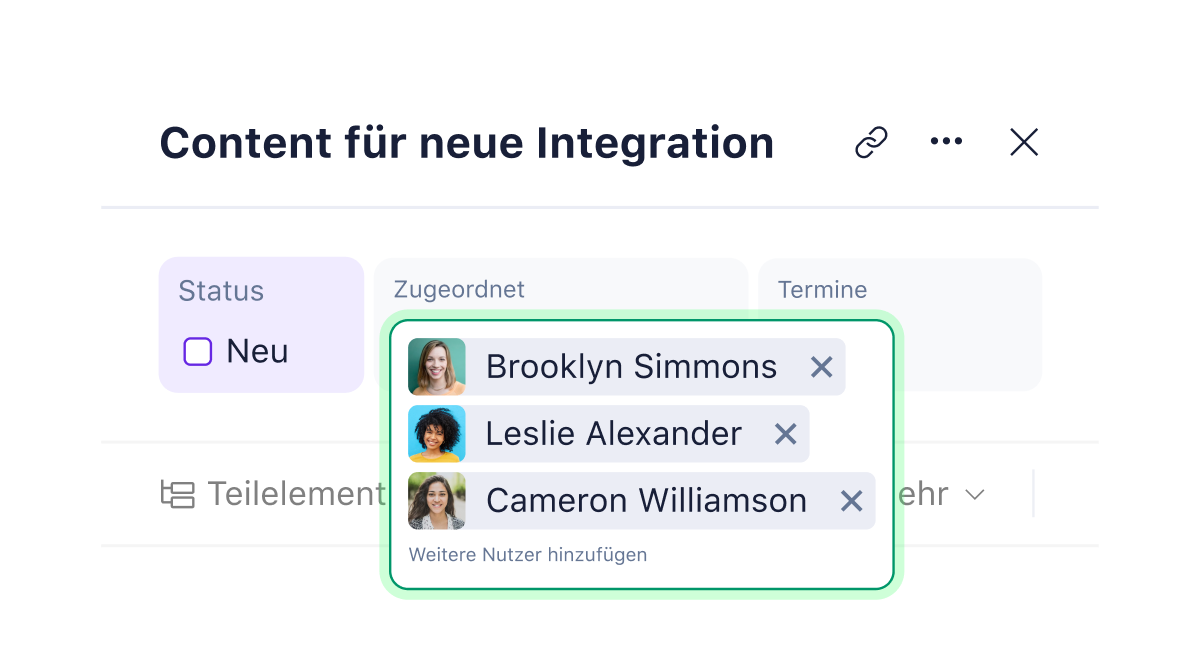
Task: Remove Brooklyn Simmons from assignees
Action: (821, 367)
